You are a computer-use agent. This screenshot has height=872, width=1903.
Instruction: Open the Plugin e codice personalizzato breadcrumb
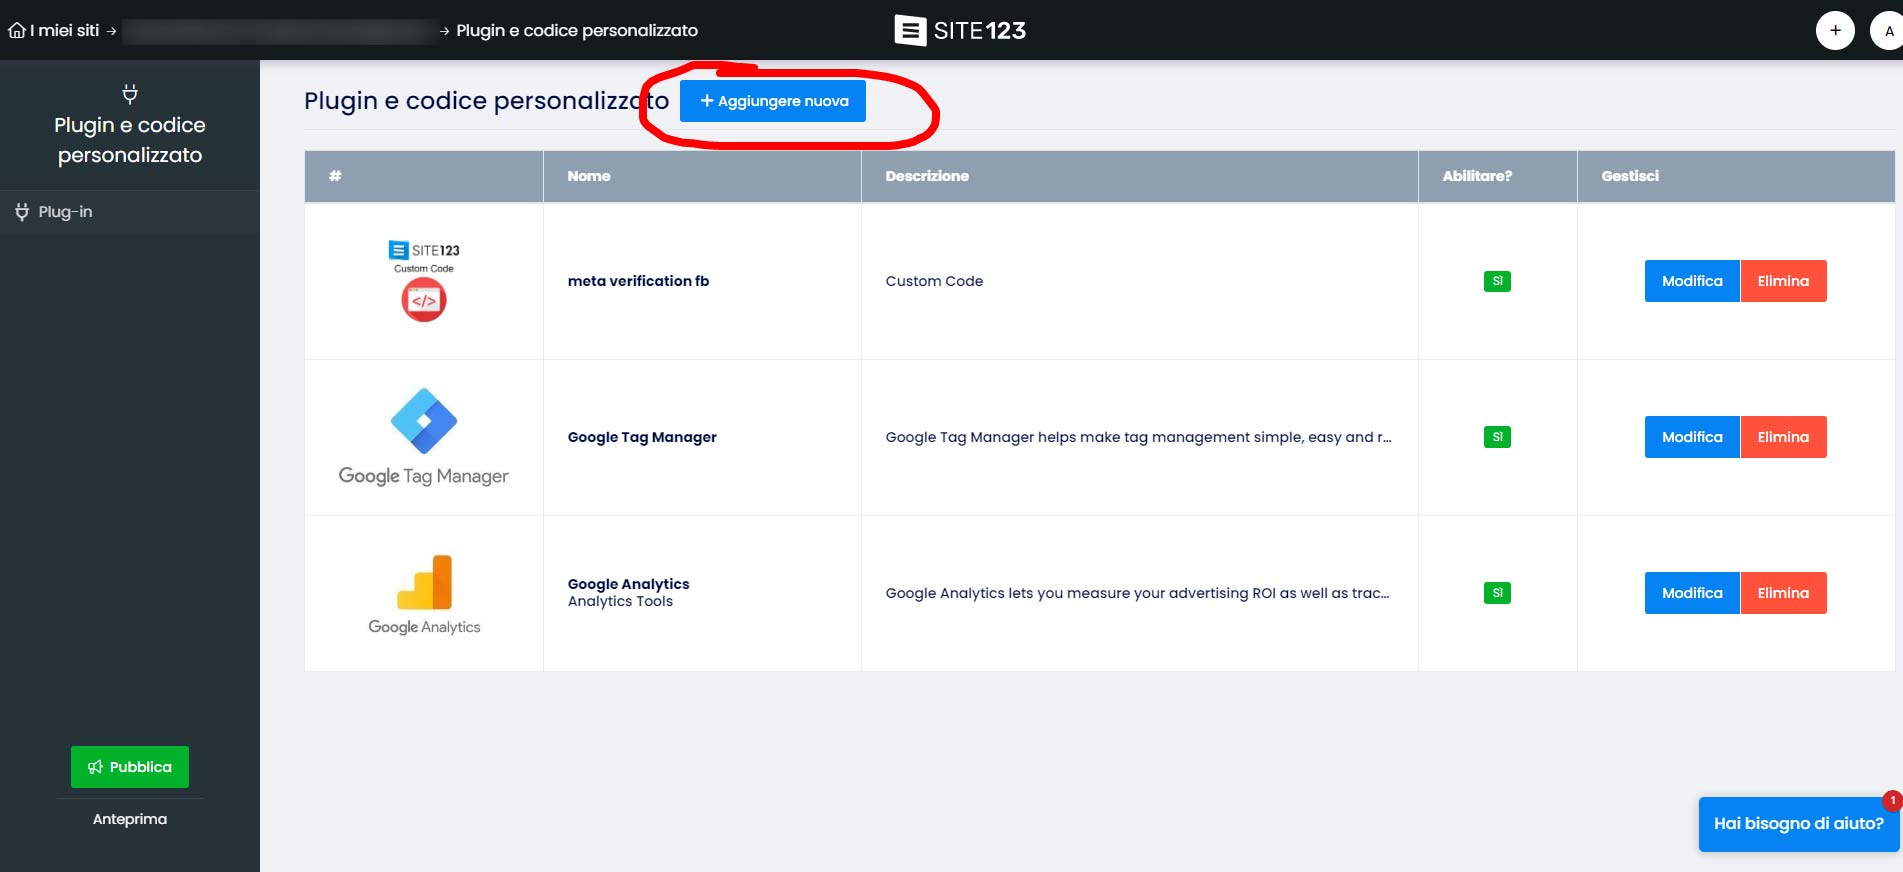click(577, 31)
